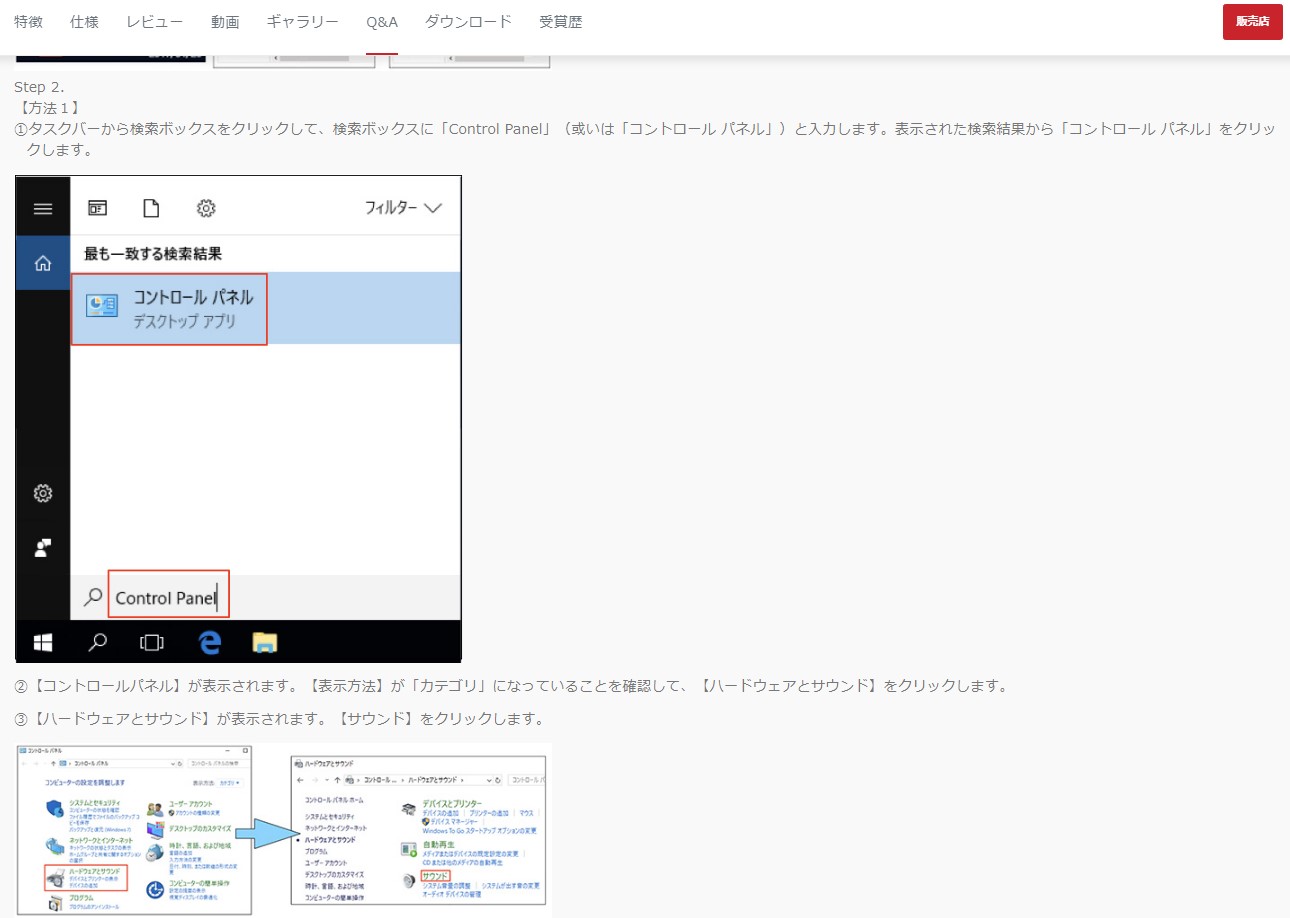1290x918 pixels.
Task: Click ハードウェアとサウンド in Control Panel screenshot
Action: coord(95,871)
